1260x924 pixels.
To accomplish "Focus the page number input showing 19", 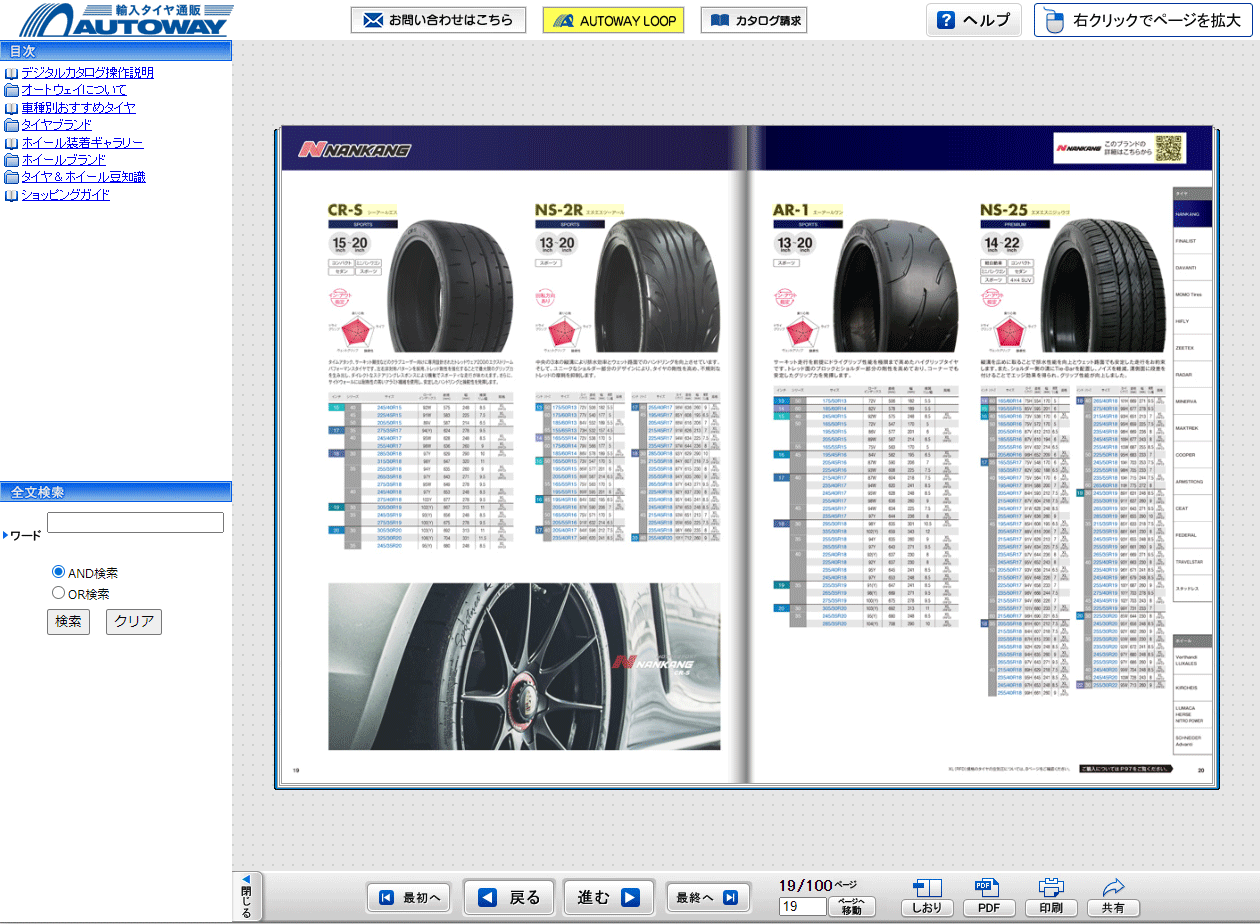I will (x=802, y=907).
